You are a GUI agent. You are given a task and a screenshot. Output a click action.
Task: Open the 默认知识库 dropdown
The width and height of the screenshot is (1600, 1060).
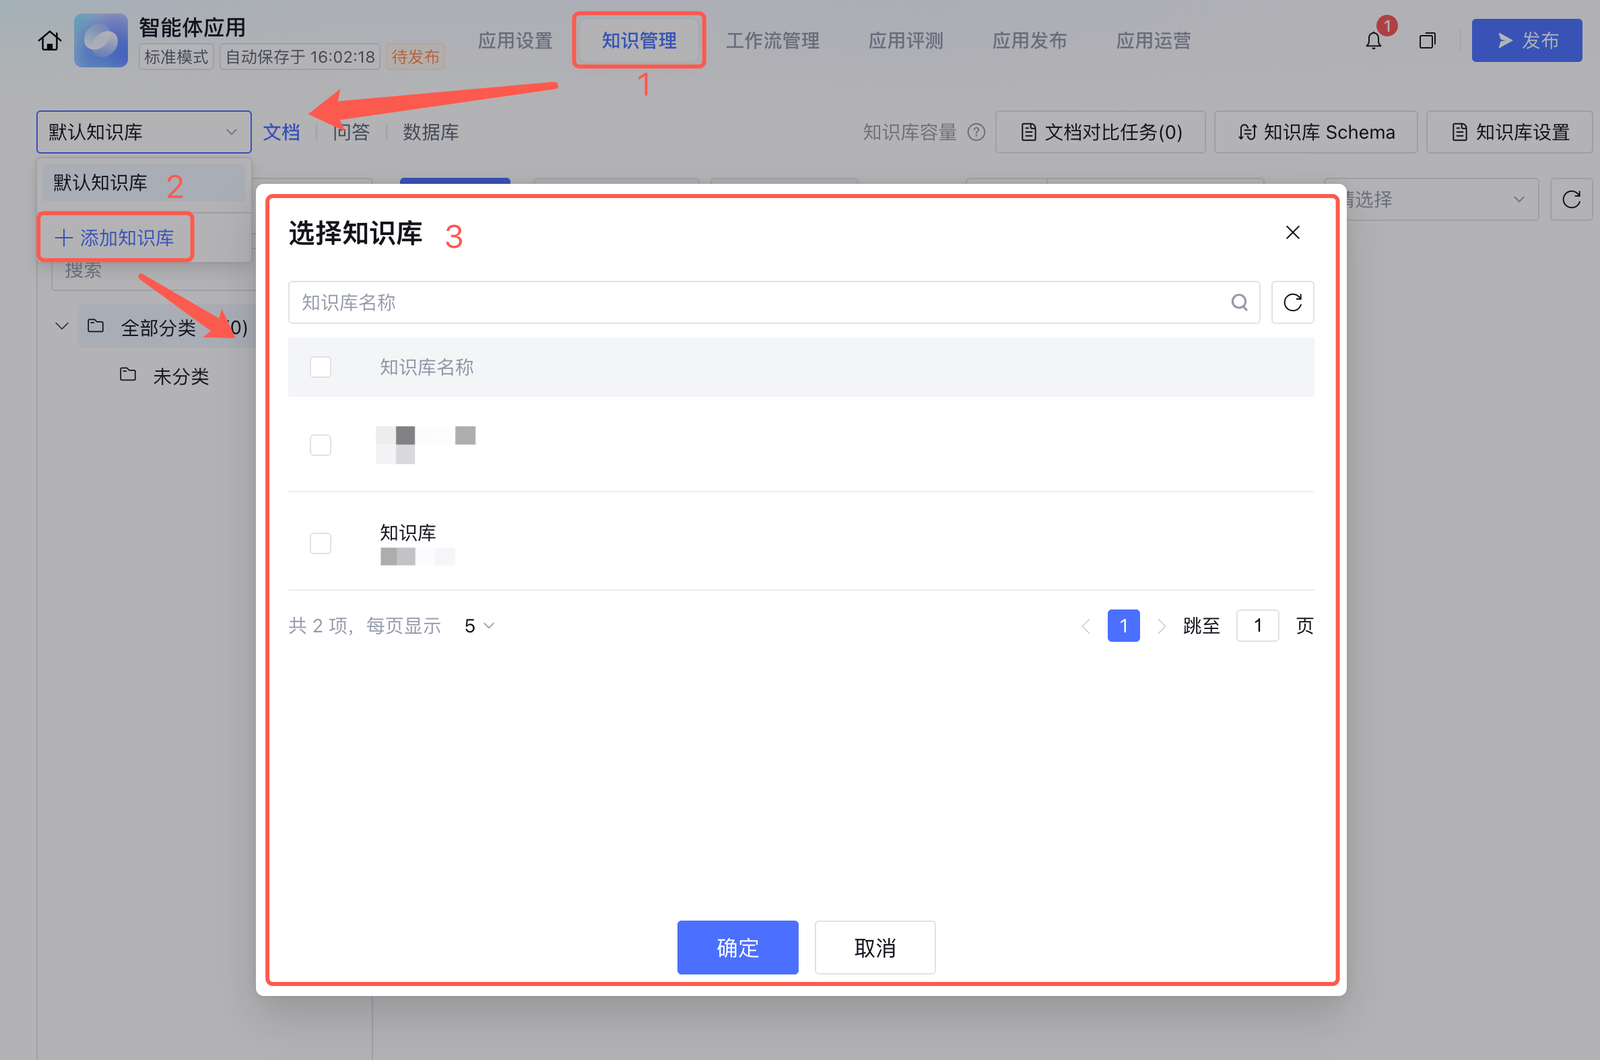coord(143,132)
